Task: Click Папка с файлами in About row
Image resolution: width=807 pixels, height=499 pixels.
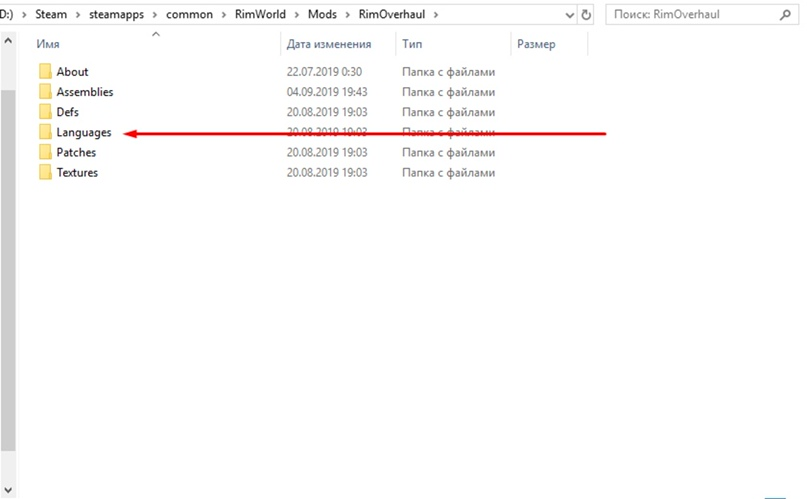Action: coord(448,72)
